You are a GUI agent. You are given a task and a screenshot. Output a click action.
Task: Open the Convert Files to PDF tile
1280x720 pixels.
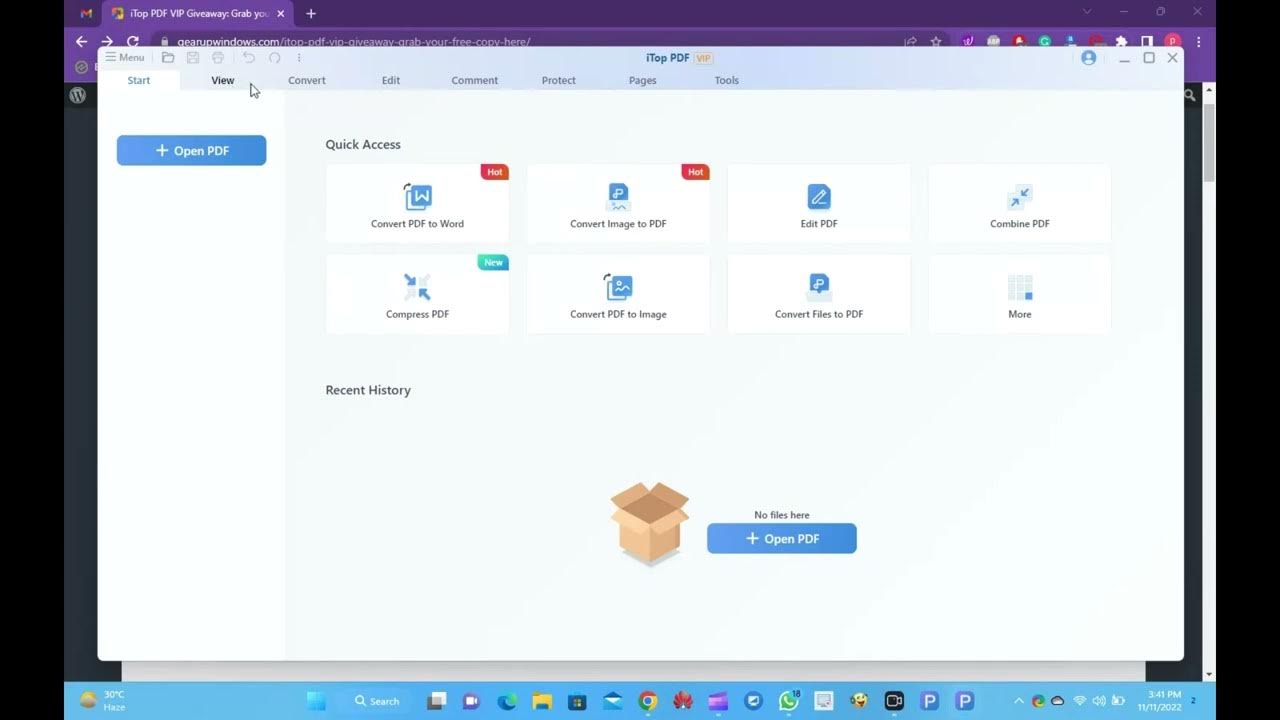click(x=819, y=294)
